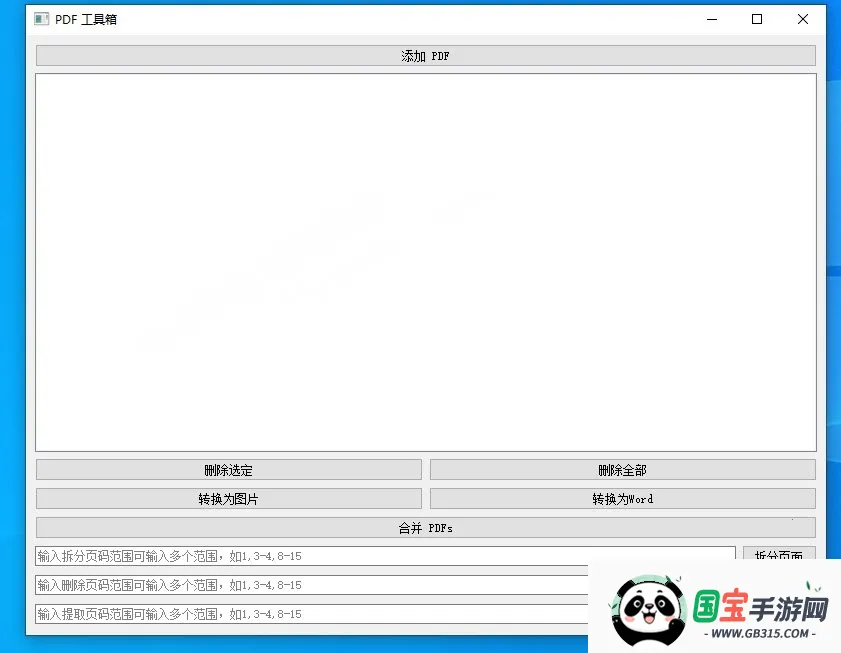Click the desktop area left of the window
Image resolution: width=841 pixels, height=653 pixels.
point(12,300)
